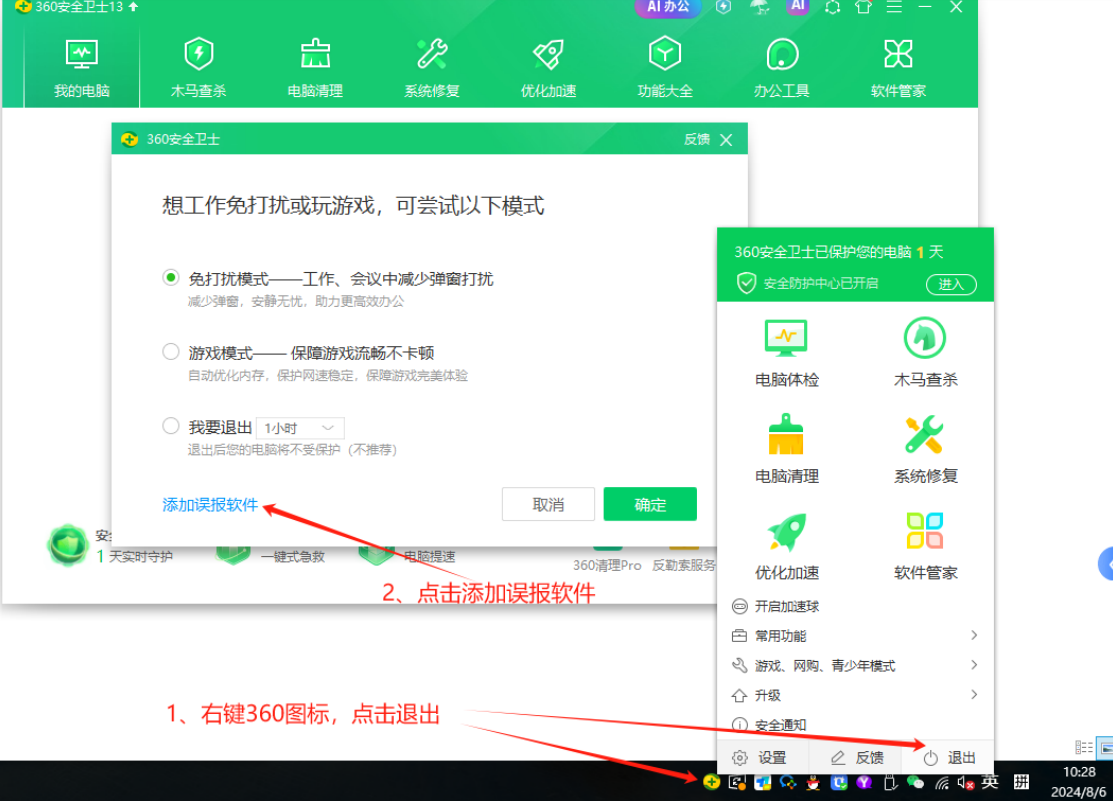
Task: Click the lightning hexagon icon in the title bar
Action: 723,6
